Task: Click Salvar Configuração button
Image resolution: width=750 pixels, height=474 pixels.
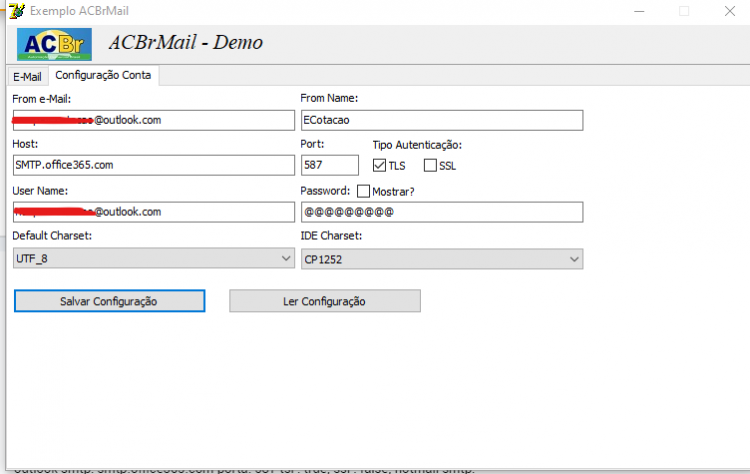Action: [110, 301]
